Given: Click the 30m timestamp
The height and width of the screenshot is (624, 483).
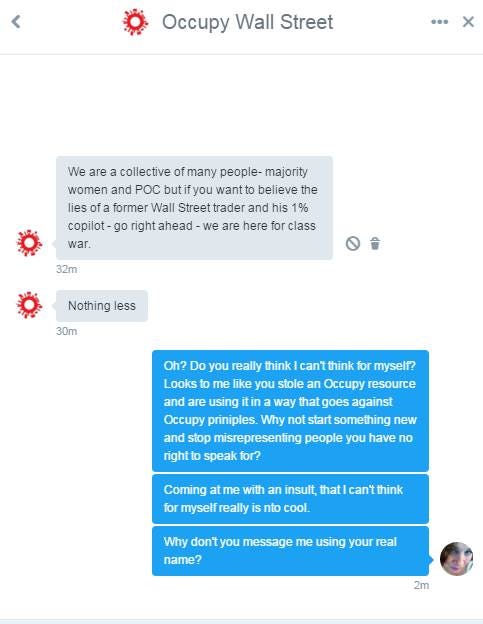Looking at the screenshot, I should coord(66,332).
